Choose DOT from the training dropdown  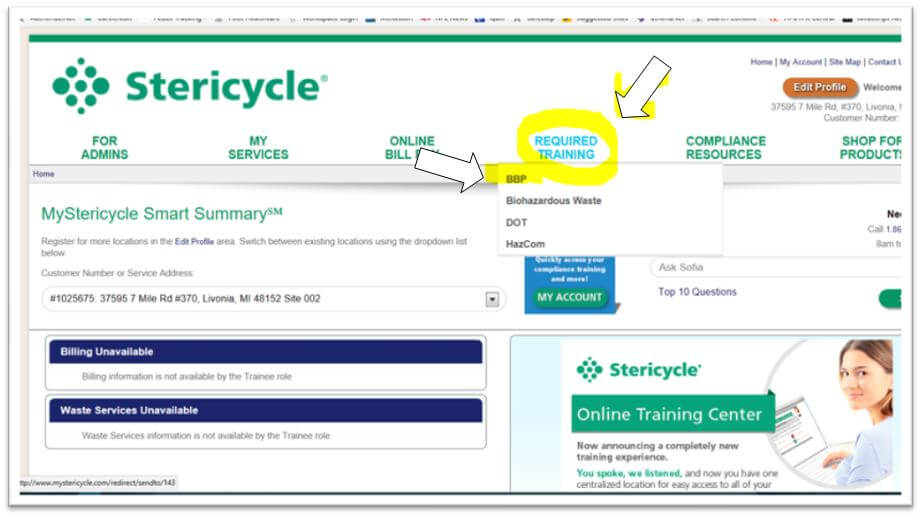[x=516, y=223]
